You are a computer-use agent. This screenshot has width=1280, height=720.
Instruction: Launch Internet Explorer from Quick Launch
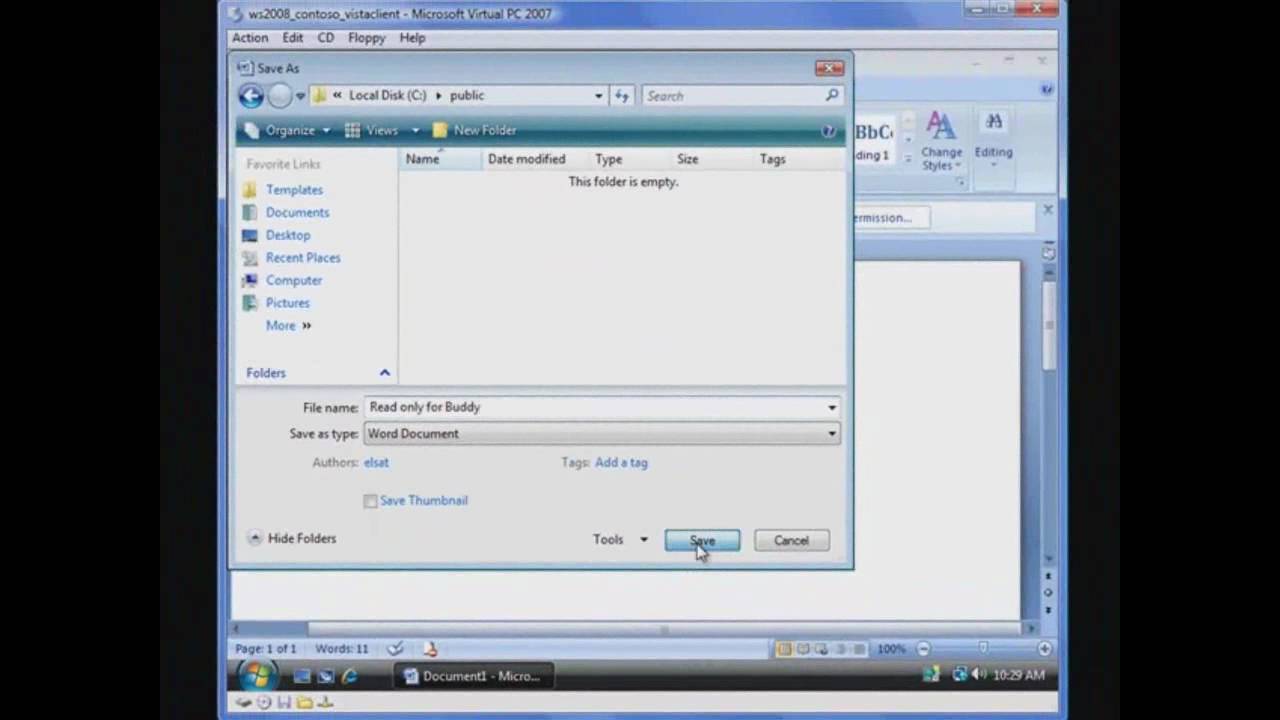pos(349,677)
